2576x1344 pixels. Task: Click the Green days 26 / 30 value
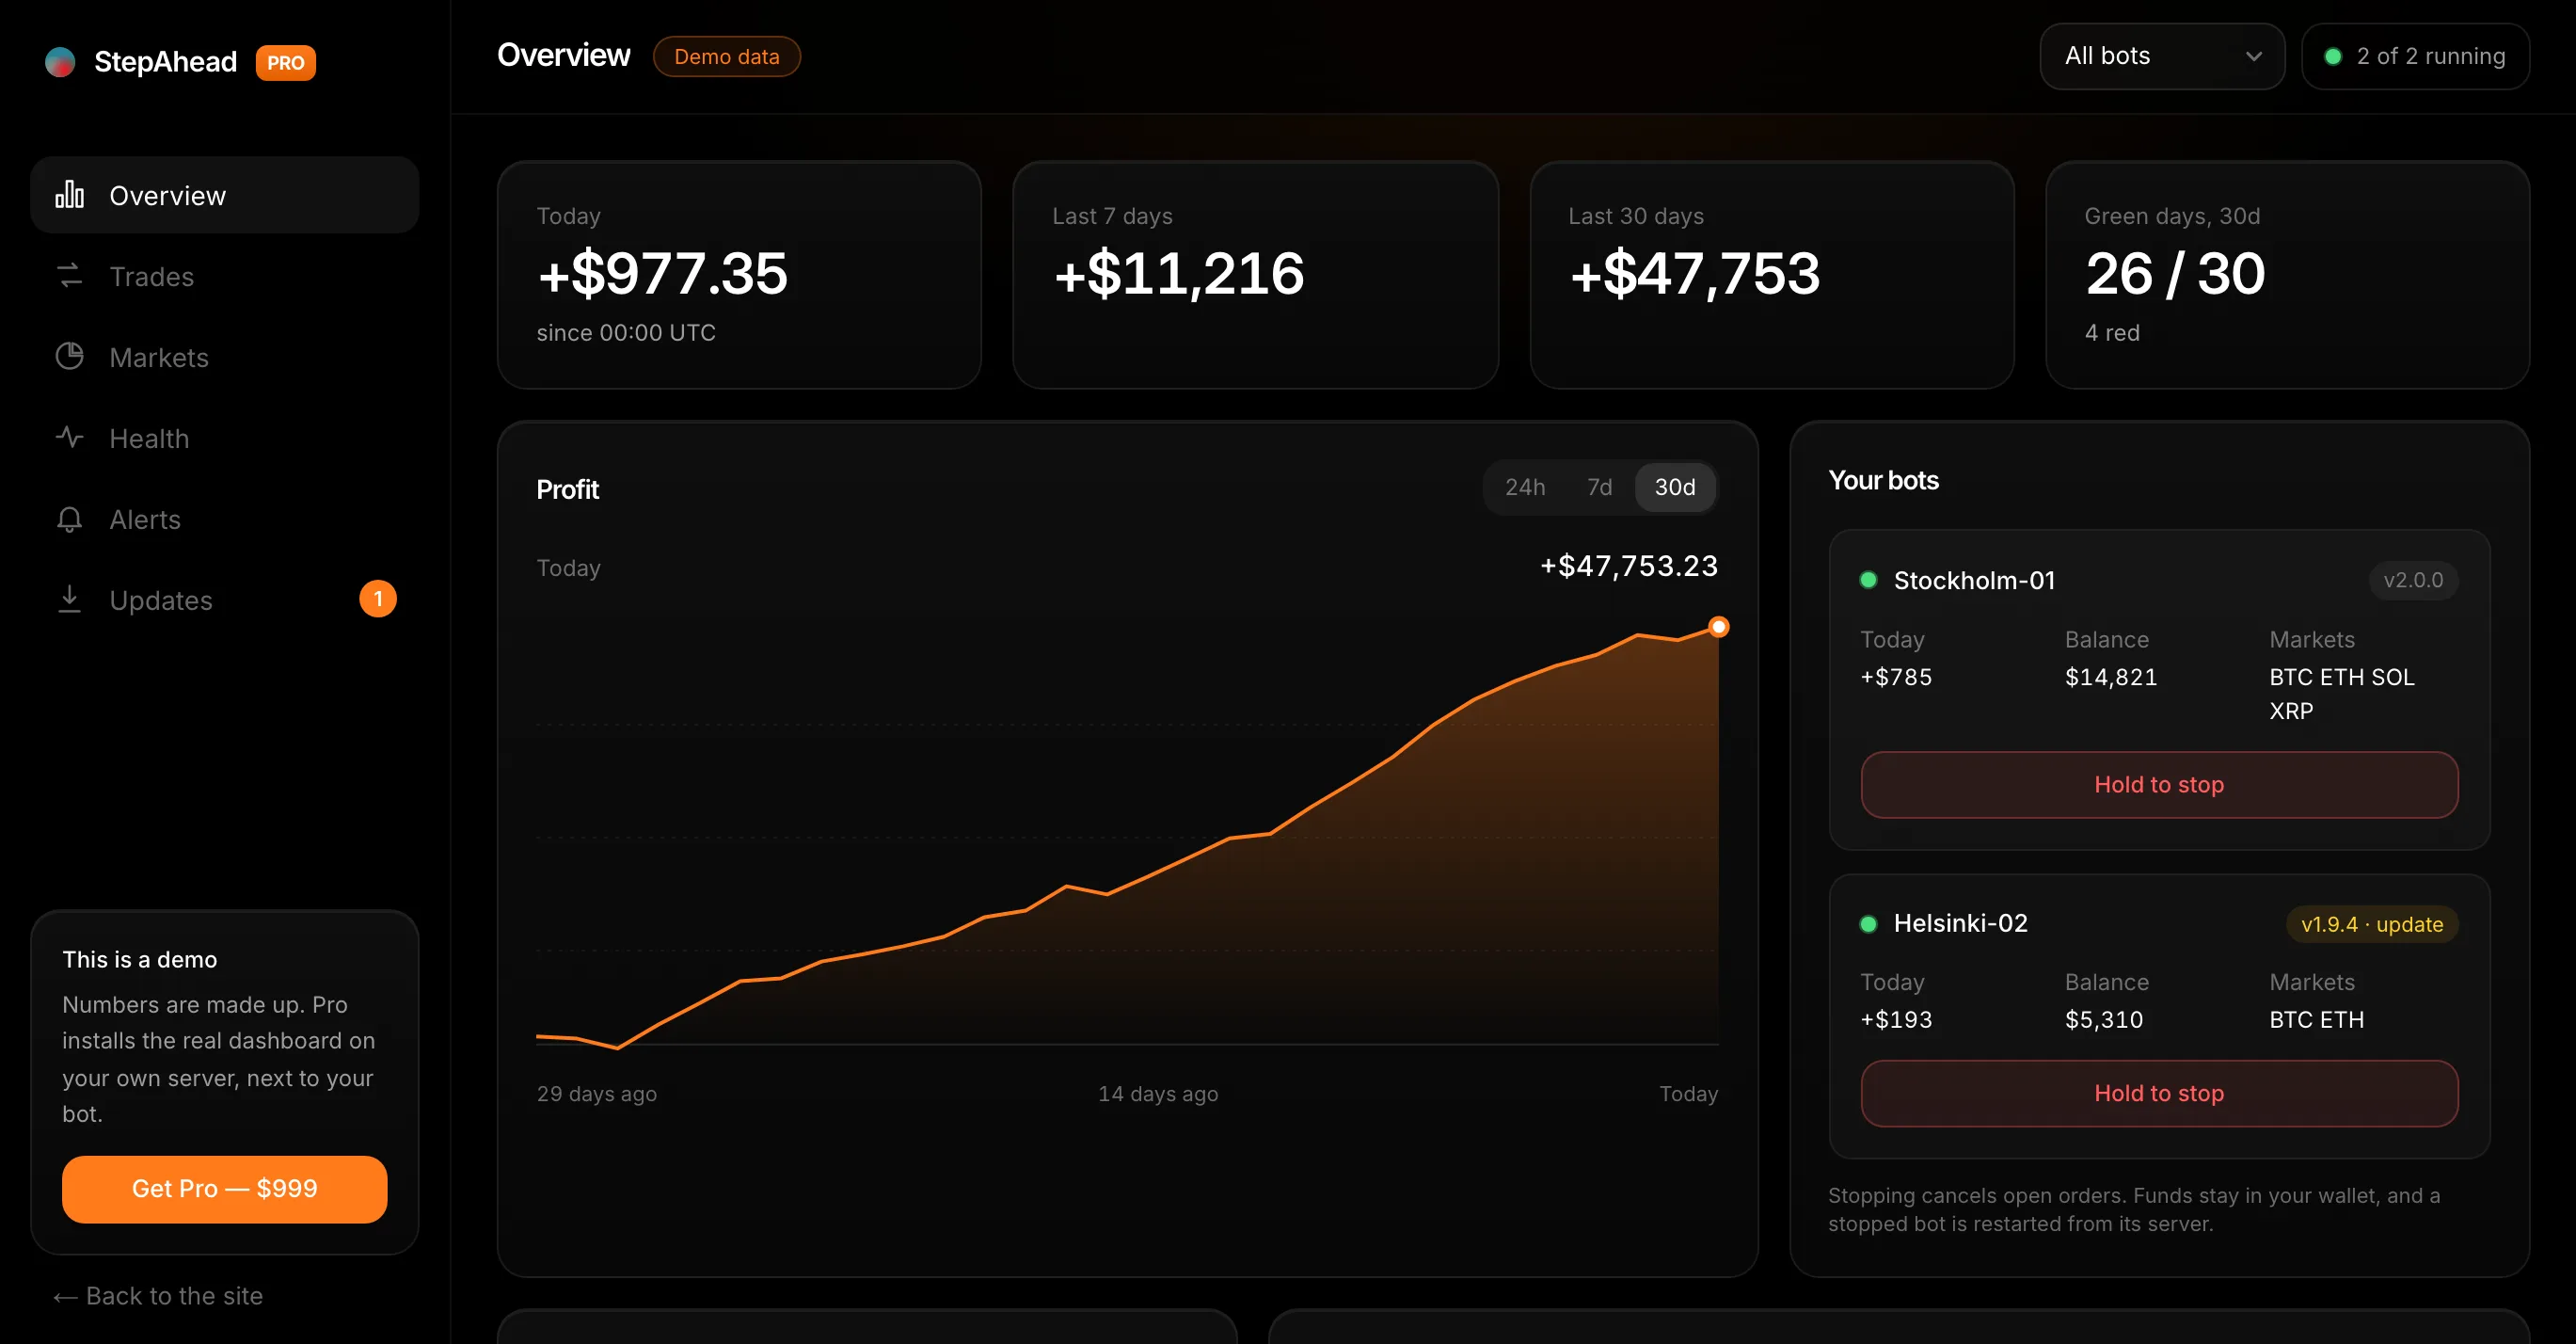pos(2175,274)
